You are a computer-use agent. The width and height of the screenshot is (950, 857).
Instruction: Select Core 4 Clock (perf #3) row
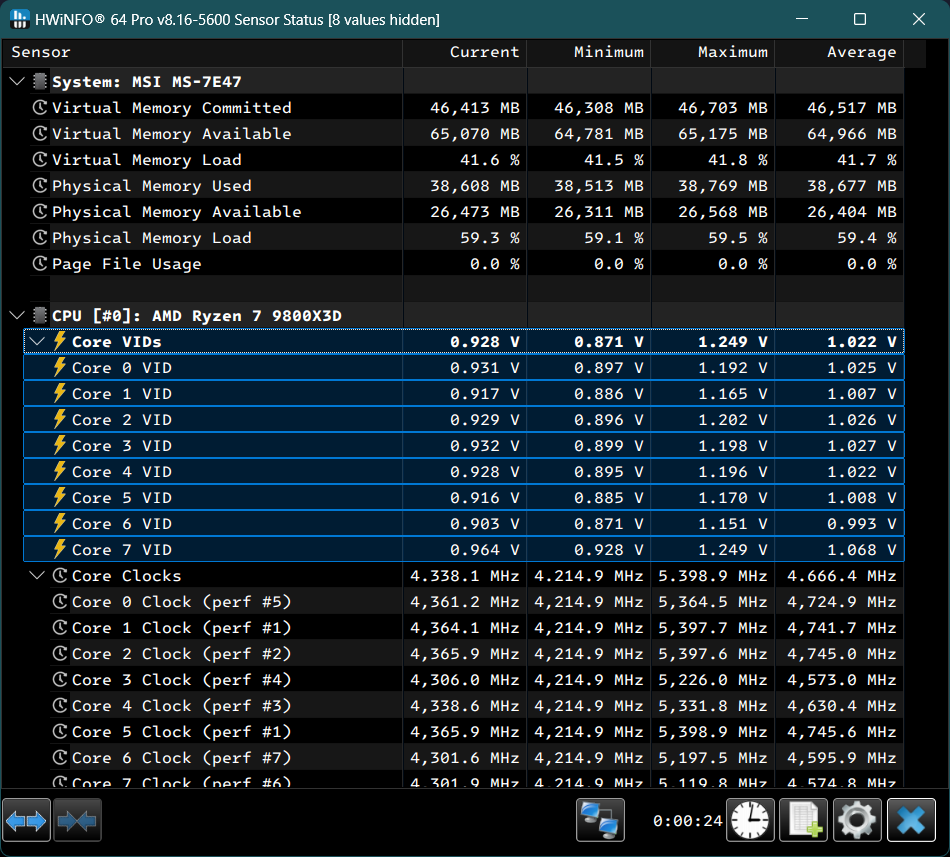tap(476, 706)
